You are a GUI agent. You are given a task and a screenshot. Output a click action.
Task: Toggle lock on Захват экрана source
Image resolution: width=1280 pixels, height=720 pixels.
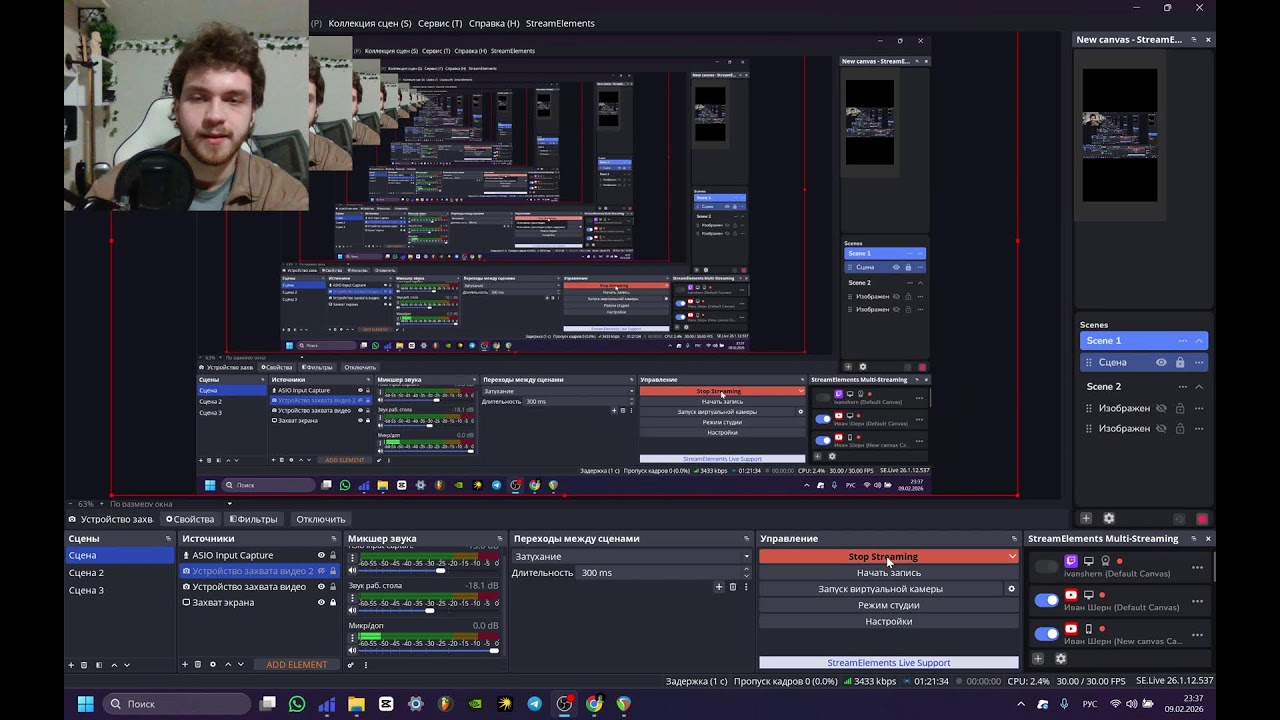[x=334, y=603]
